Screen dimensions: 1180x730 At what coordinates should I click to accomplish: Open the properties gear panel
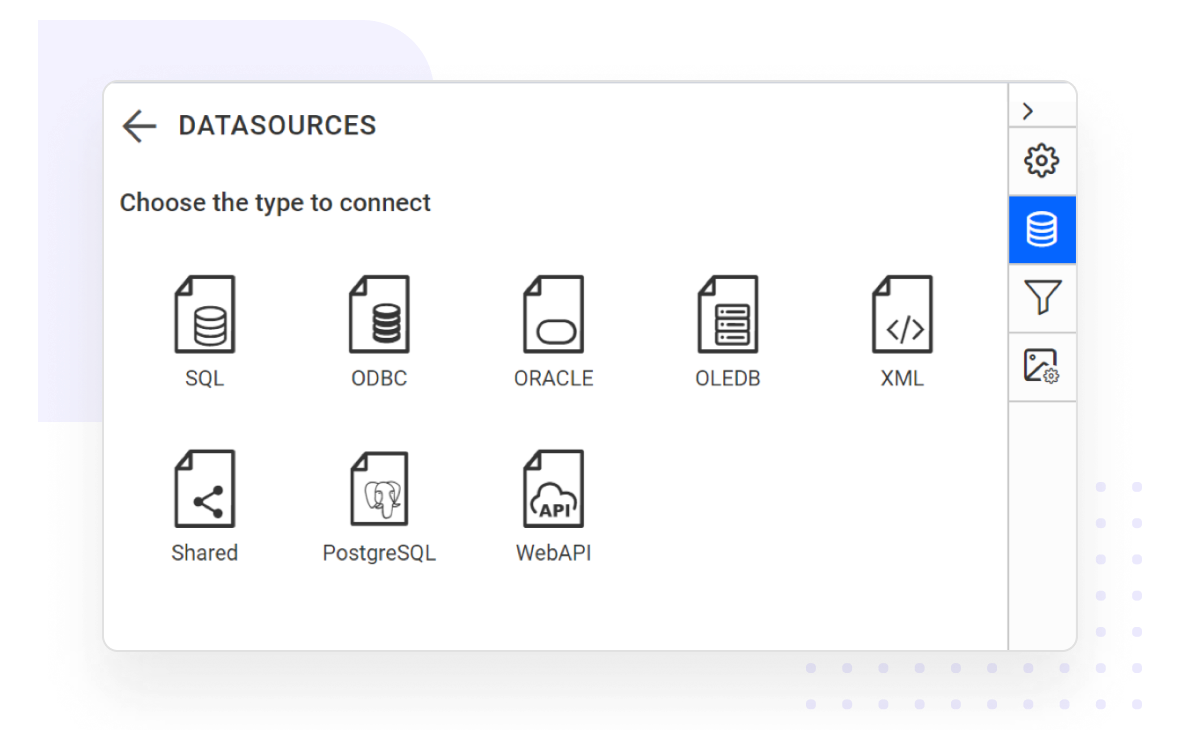[1042, 161]
